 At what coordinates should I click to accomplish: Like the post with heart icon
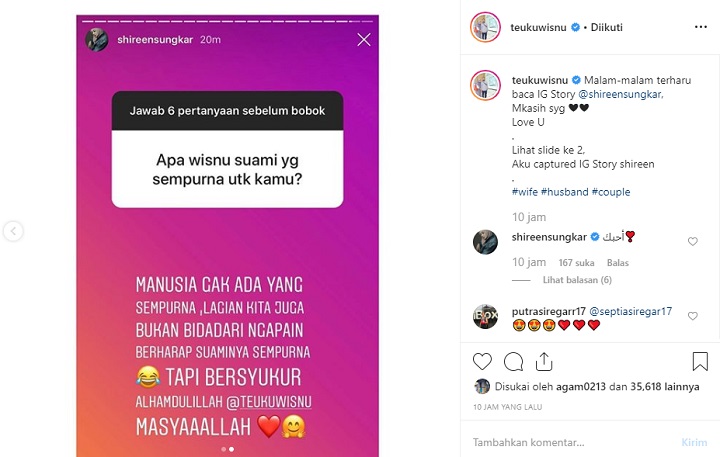482,362
